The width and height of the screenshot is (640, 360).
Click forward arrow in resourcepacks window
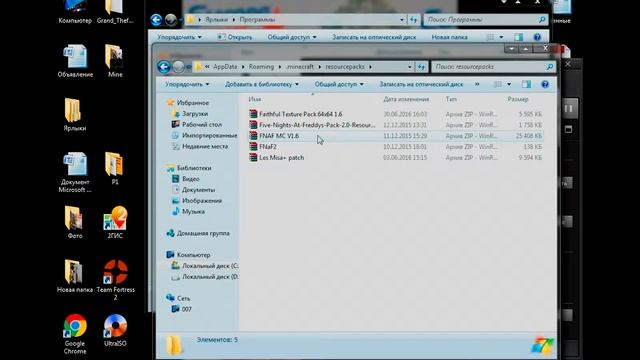click(178, 67)
